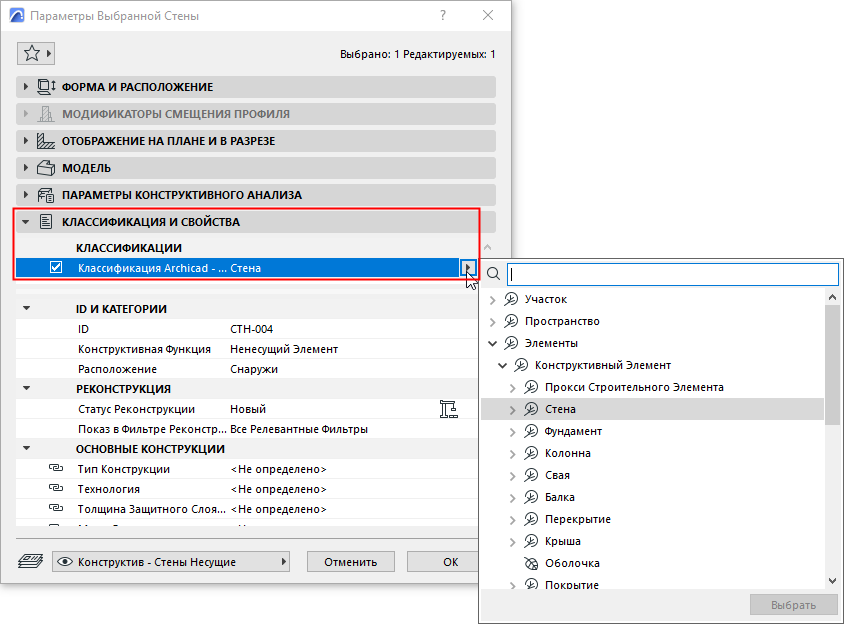Expand ПАРАМЕТРЫ КОНСТРУКТИВНОГО АНАЛИЗА panel
The width and height of the screenshot is (844, 624).
coord(25,195)
